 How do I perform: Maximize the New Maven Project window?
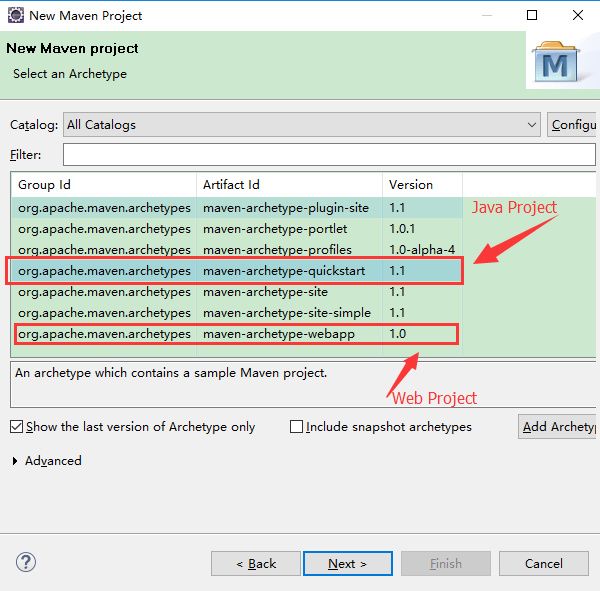[532, 15]
